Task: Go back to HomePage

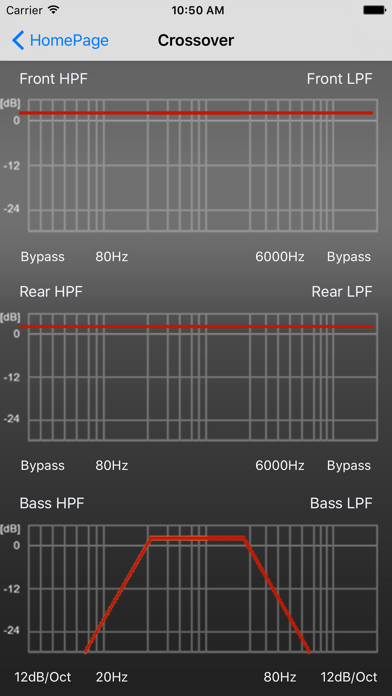Action: pos(60,40)
